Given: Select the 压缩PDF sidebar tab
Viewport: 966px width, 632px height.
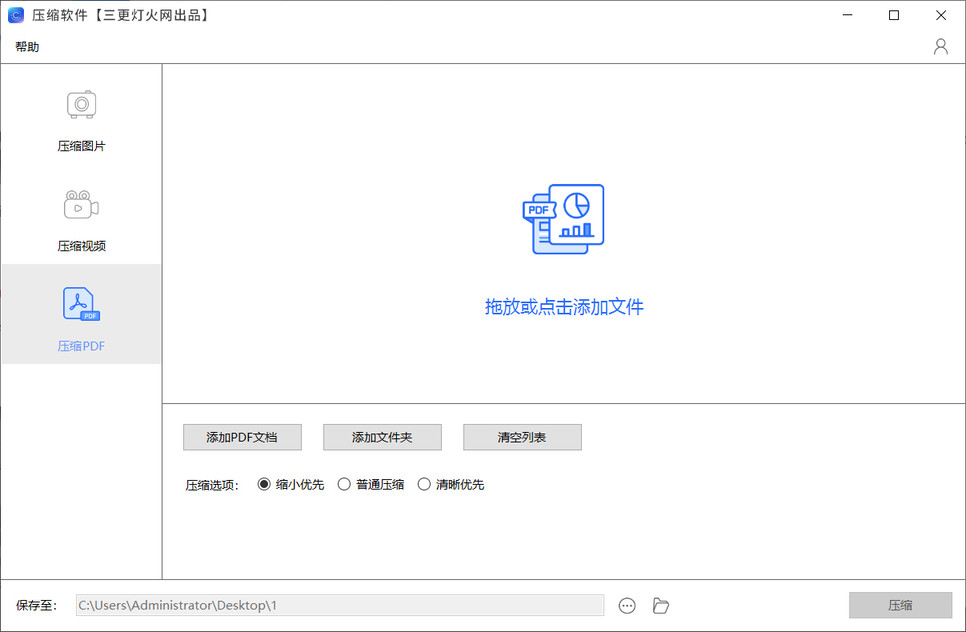Looking at the screenshot, I should tap(81, 314).
